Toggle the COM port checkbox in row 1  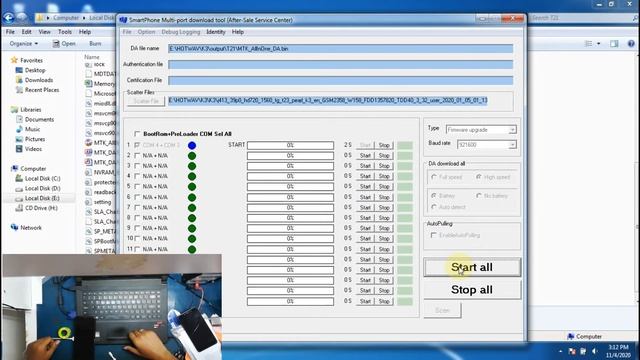[x=137, y=145]
